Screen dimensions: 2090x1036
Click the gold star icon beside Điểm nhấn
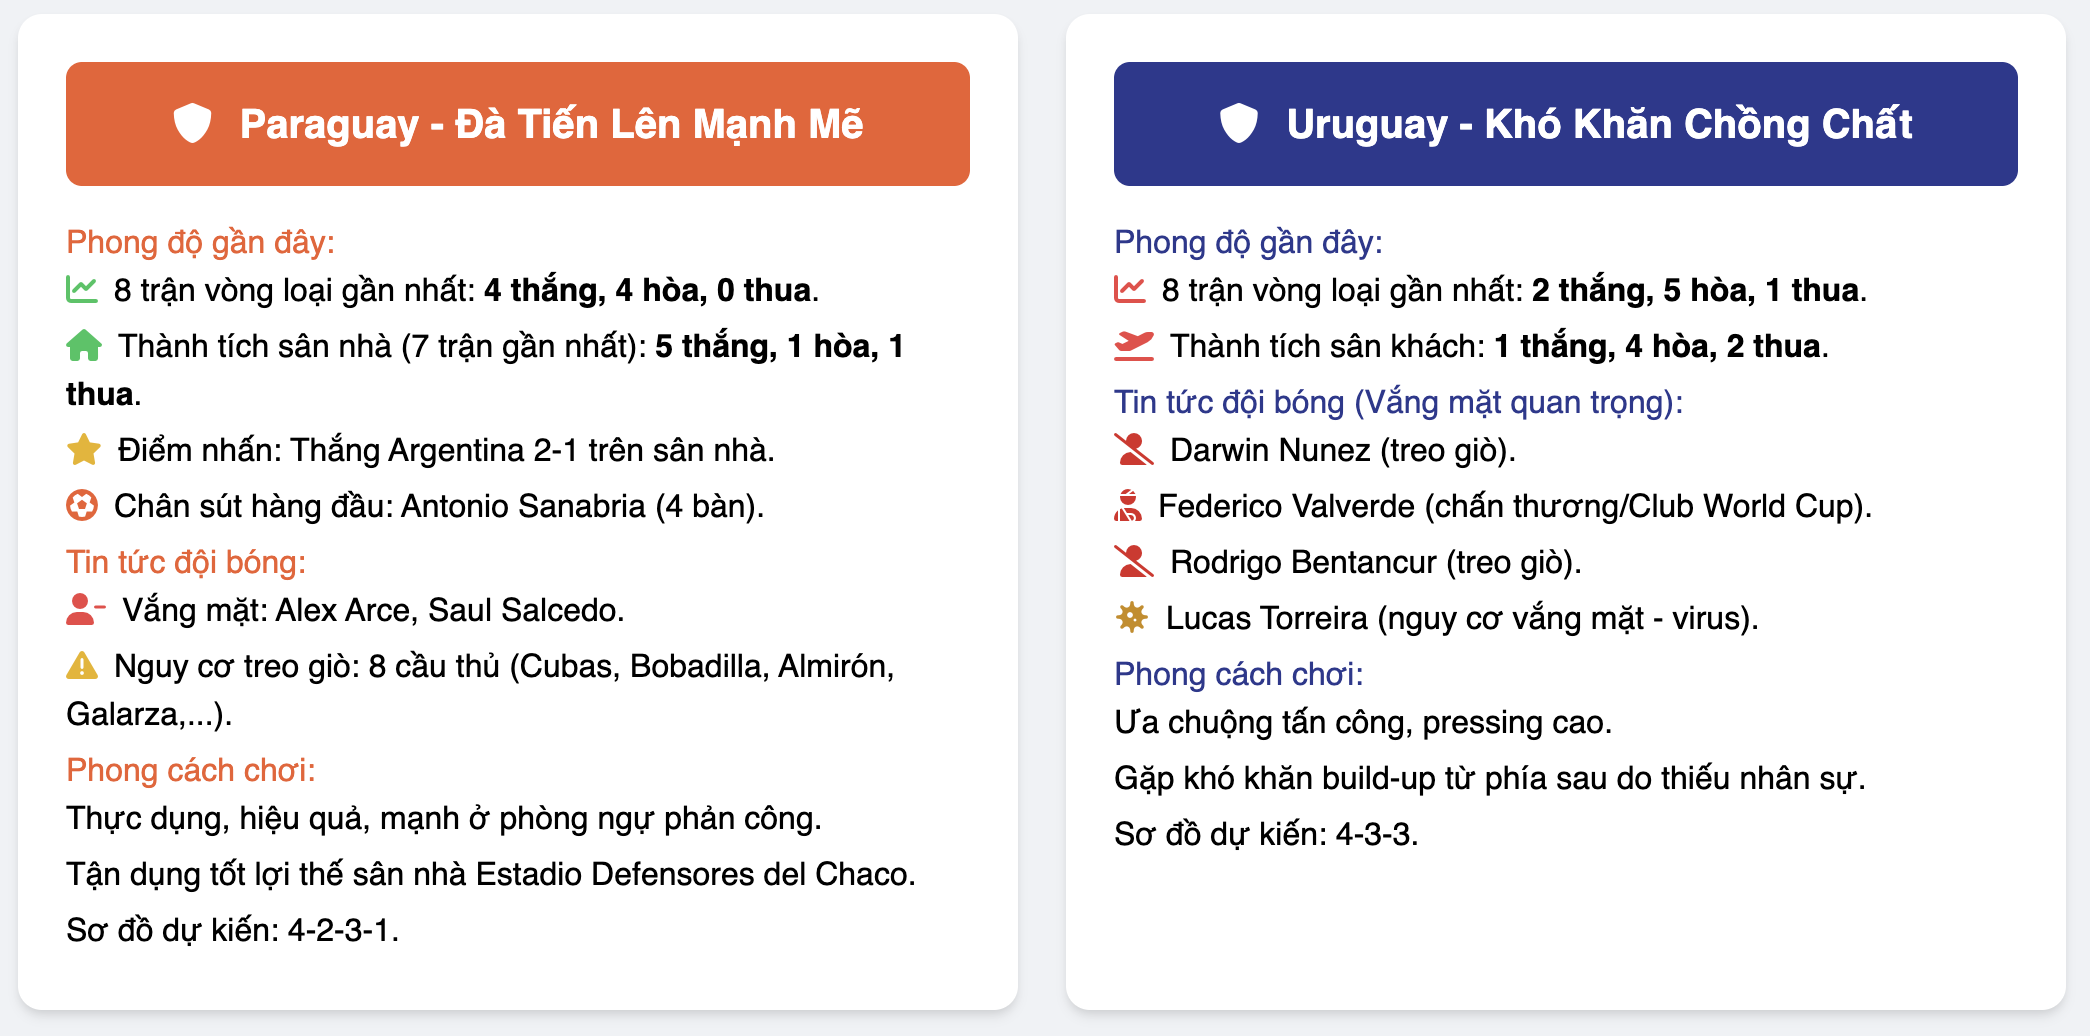pyautogui.click(x=84, y=449)
